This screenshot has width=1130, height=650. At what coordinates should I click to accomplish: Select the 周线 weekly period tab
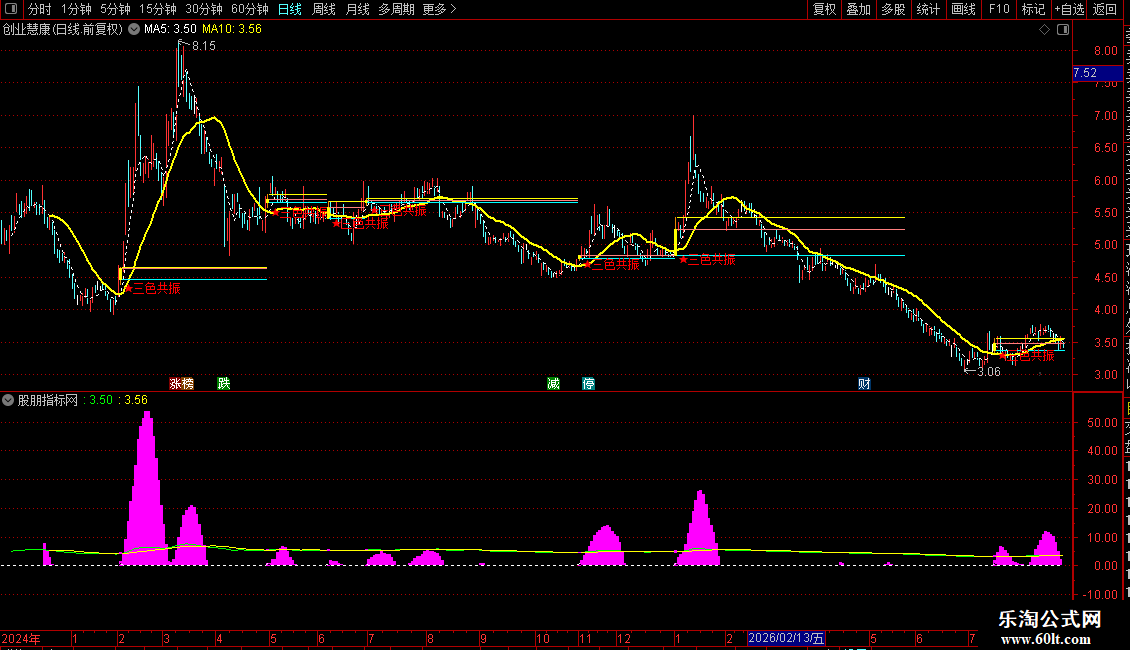click(324, 9)
